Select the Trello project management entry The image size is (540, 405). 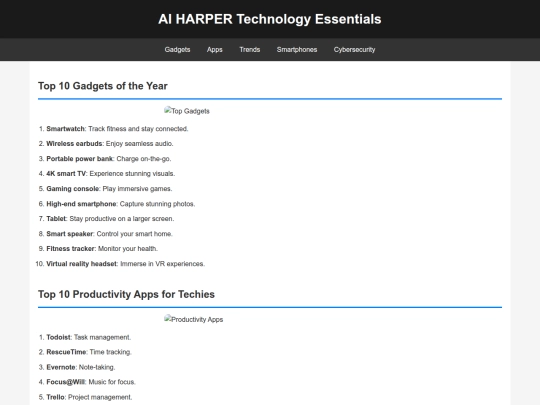tap(89, 397)
